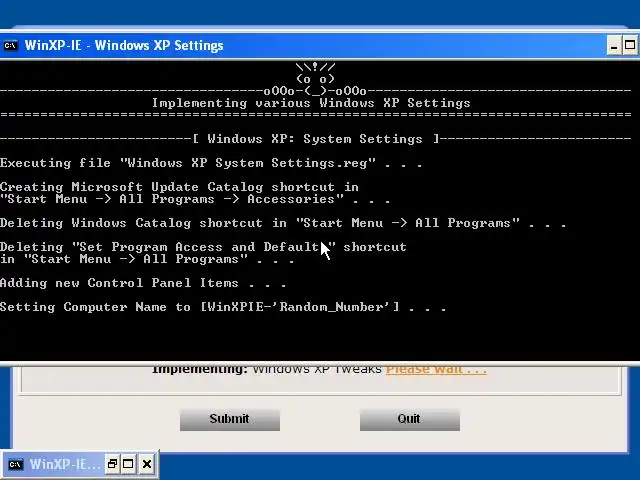Click "Setting Computer Name to" line
The height and width of the screenshot is (480, 640).
pyautogui.click(x=223, y=307)
